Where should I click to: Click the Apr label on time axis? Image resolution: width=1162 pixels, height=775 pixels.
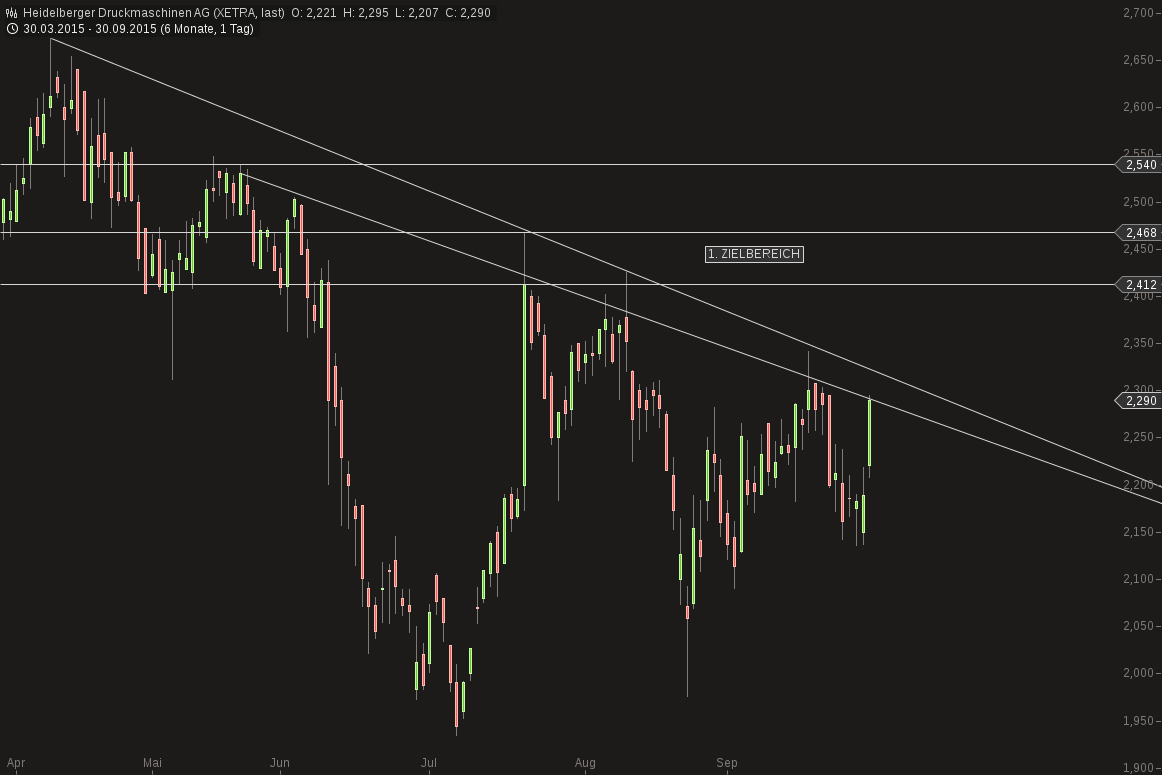[x=16, y=762]
